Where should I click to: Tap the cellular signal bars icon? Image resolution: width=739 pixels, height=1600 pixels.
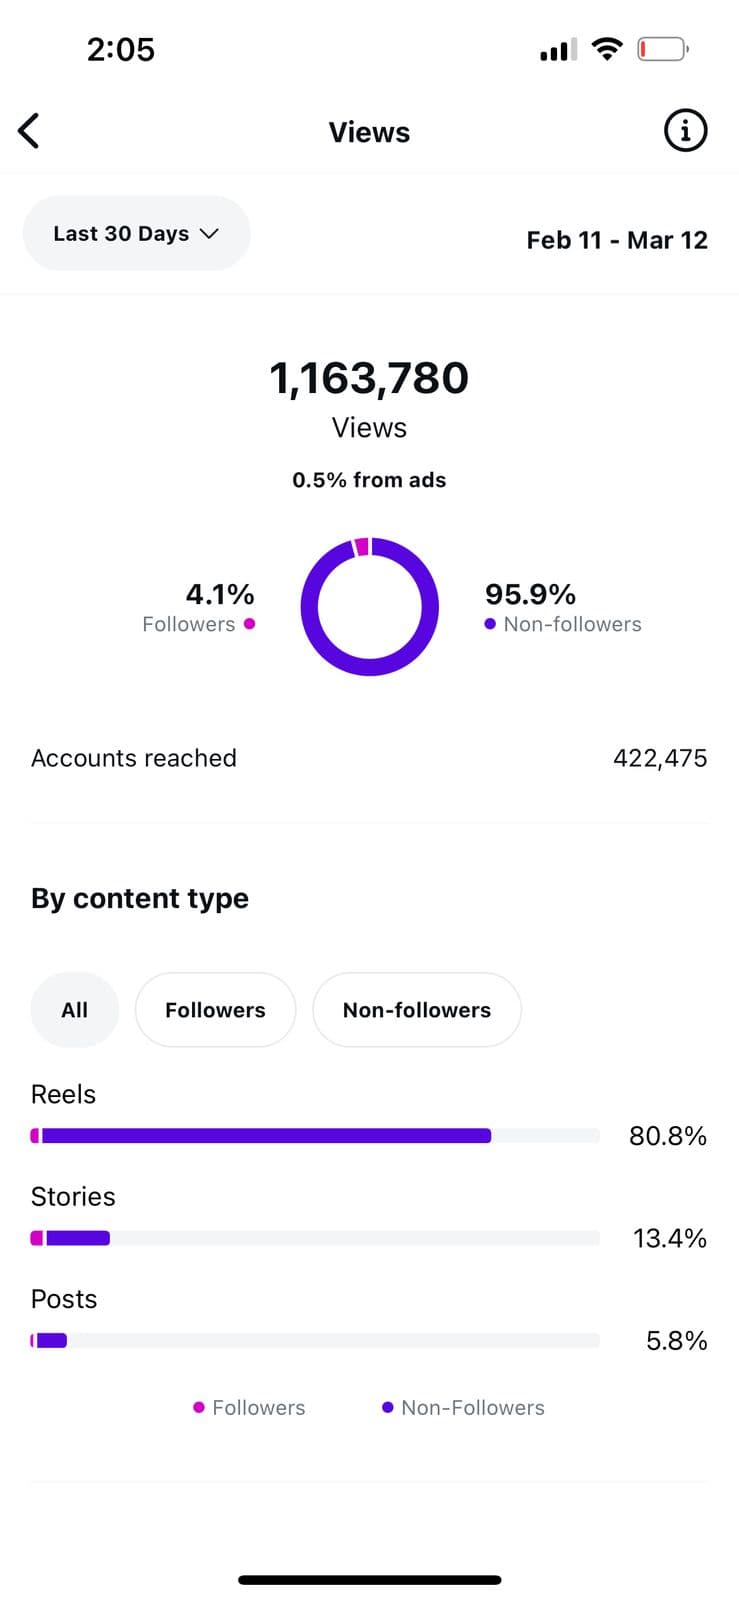[558, 50]
